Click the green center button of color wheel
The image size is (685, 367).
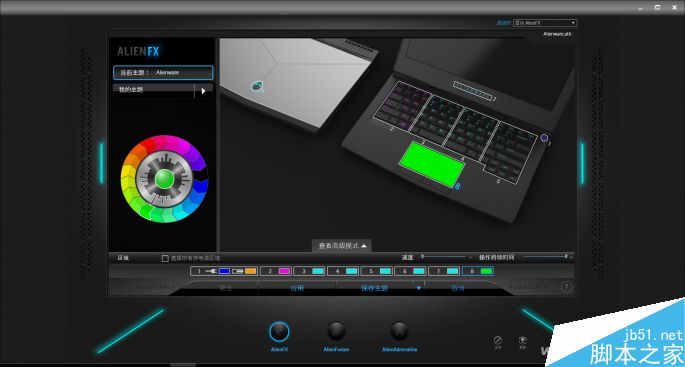pos(165,179)
